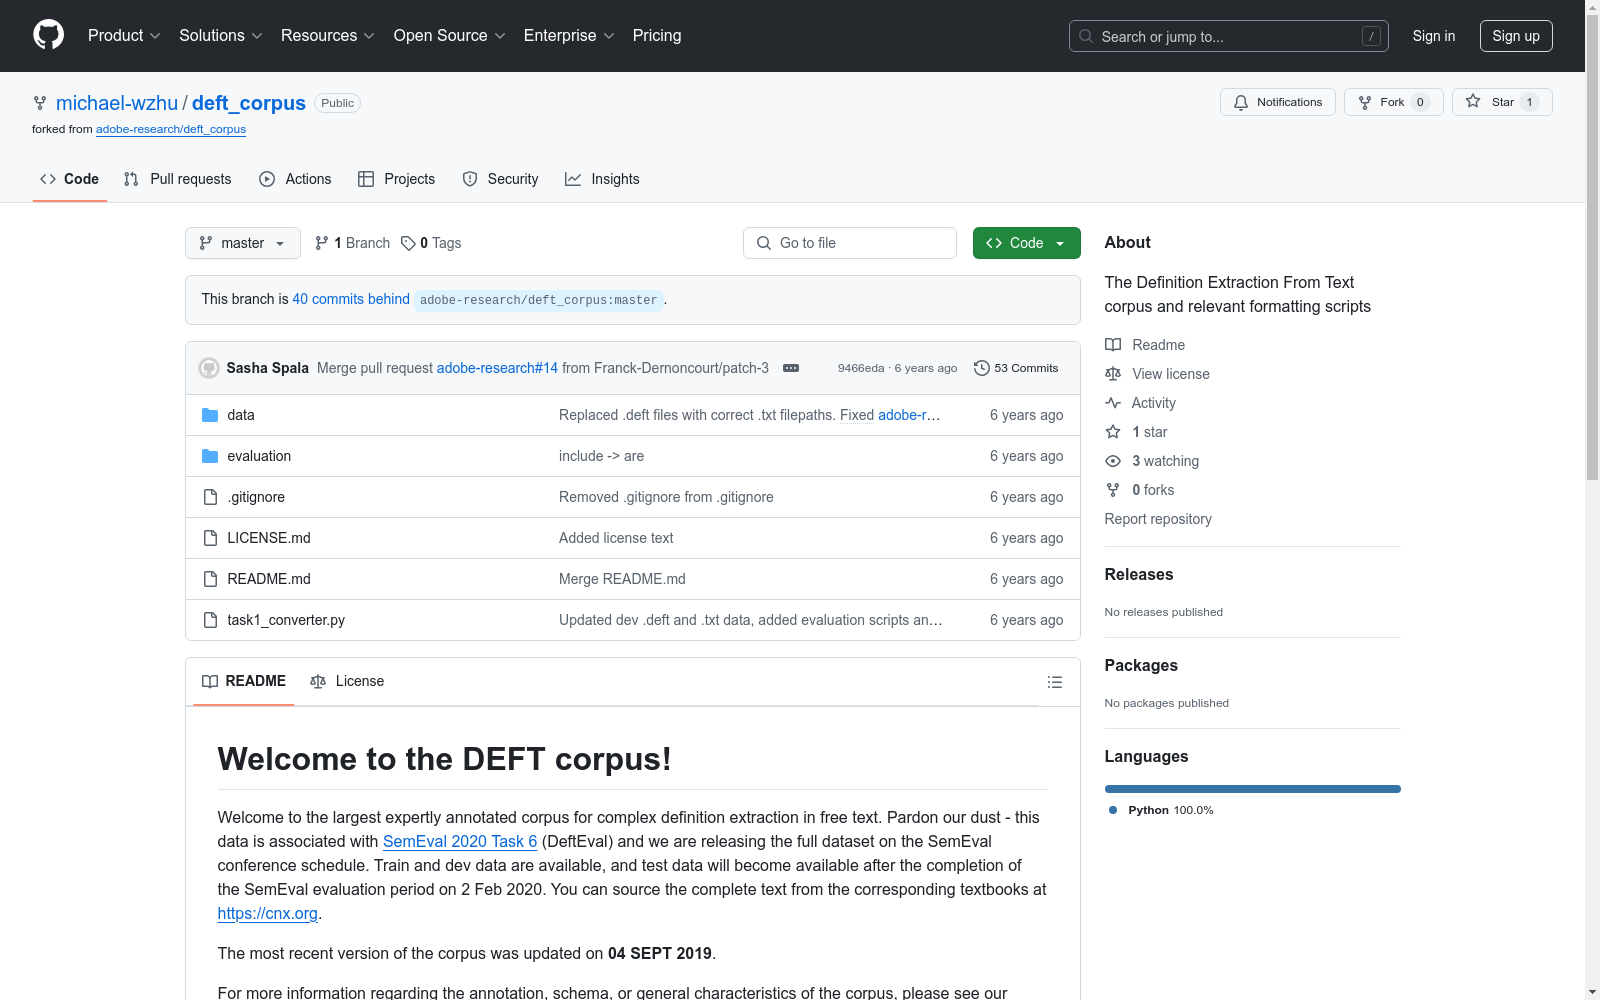Image resolution: width=1600 pixels, height=1000 pixels.
Task: Expand the green Code clone dropdown
Action: pyautogui.click(x=1026, y=243)
